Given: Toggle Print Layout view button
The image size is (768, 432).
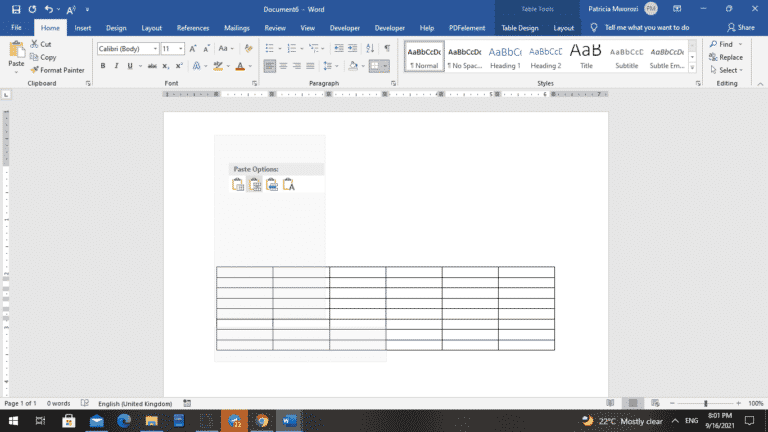Looking at the screenshot, I should 633,403.
